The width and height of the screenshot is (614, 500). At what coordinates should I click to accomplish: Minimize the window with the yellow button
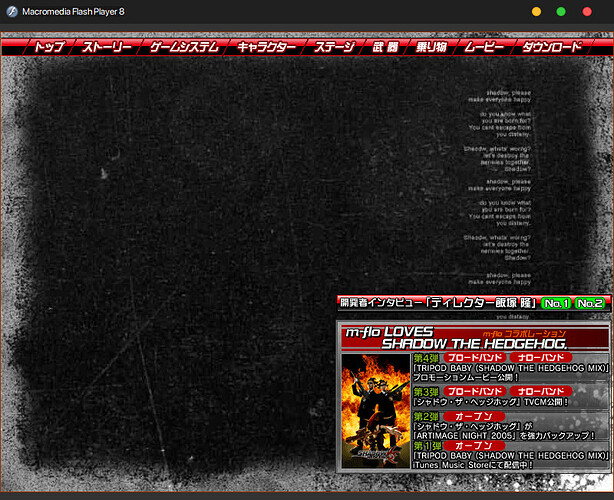(536, 12)
